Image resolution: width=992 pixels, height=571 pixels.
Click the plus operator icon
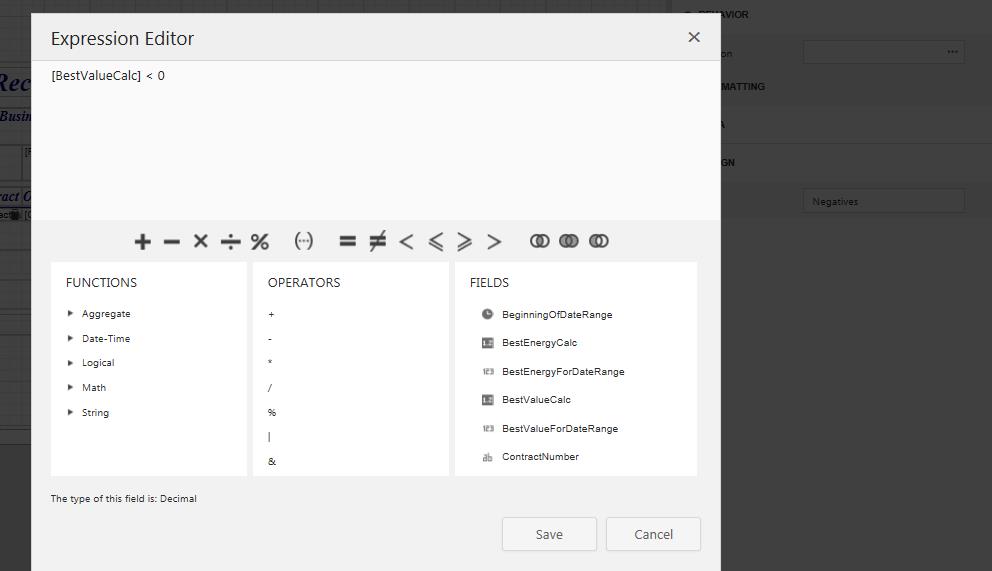(x=142, y=241)
